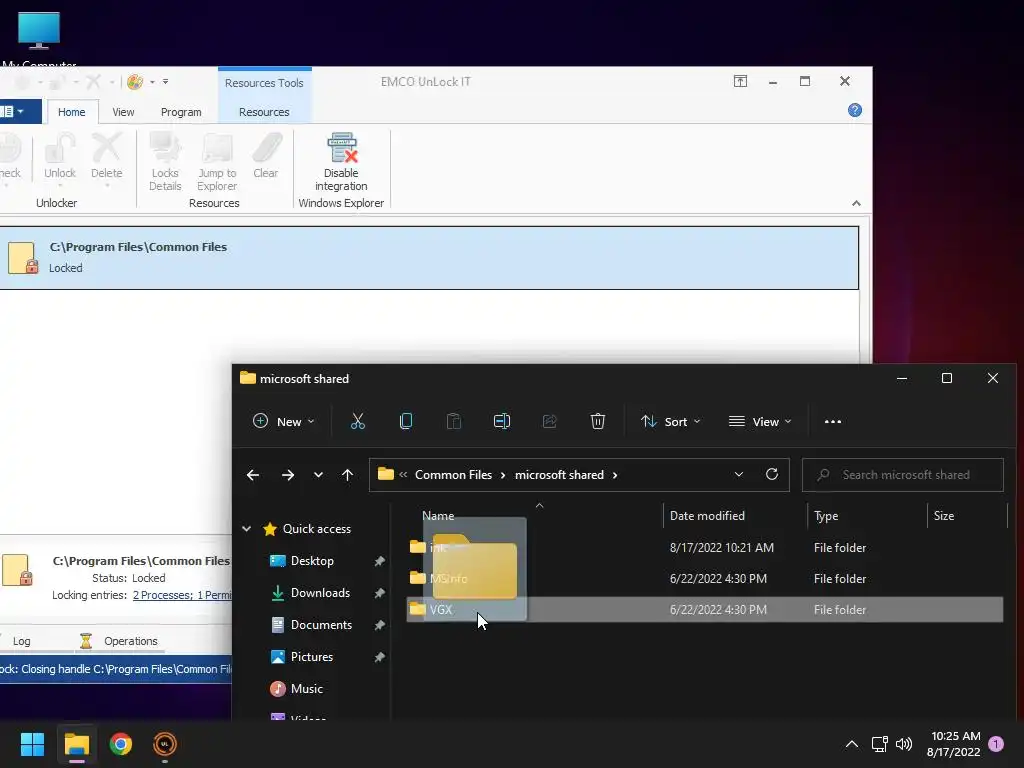
Task: Open Documents in Quick access
Action: coord(321,625)
